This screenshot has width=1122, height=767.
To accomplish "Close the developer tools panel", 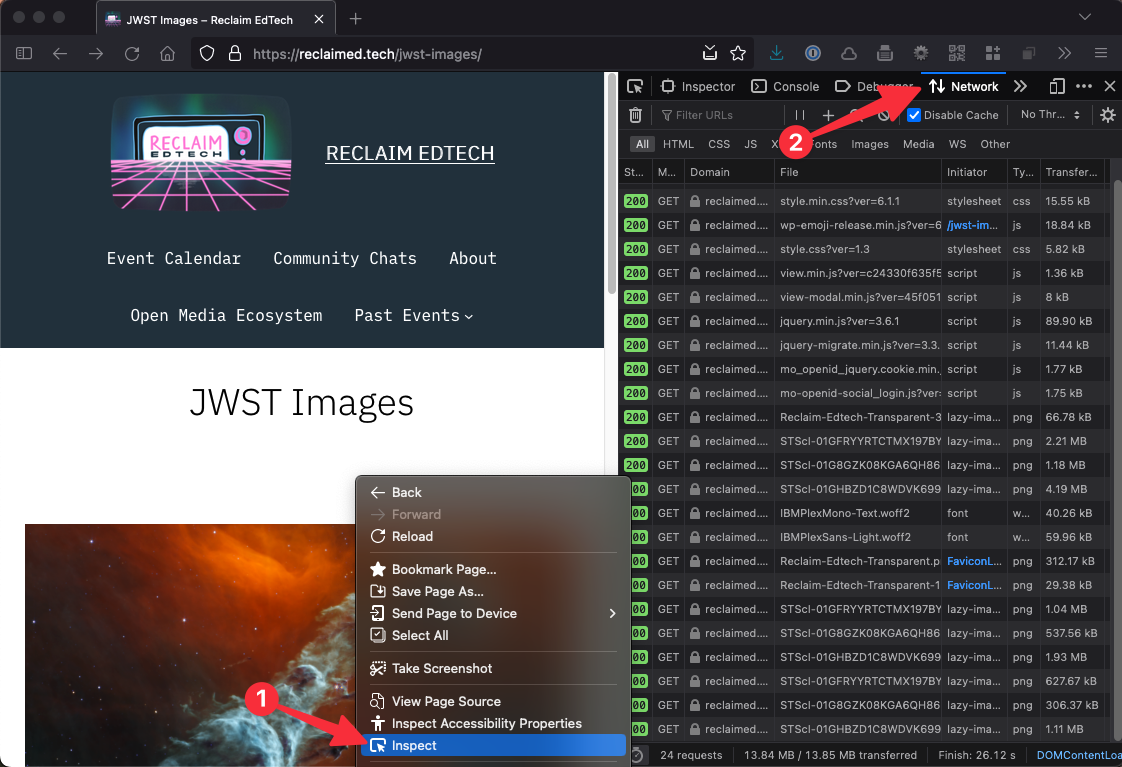I will (x=1110, y=87).
